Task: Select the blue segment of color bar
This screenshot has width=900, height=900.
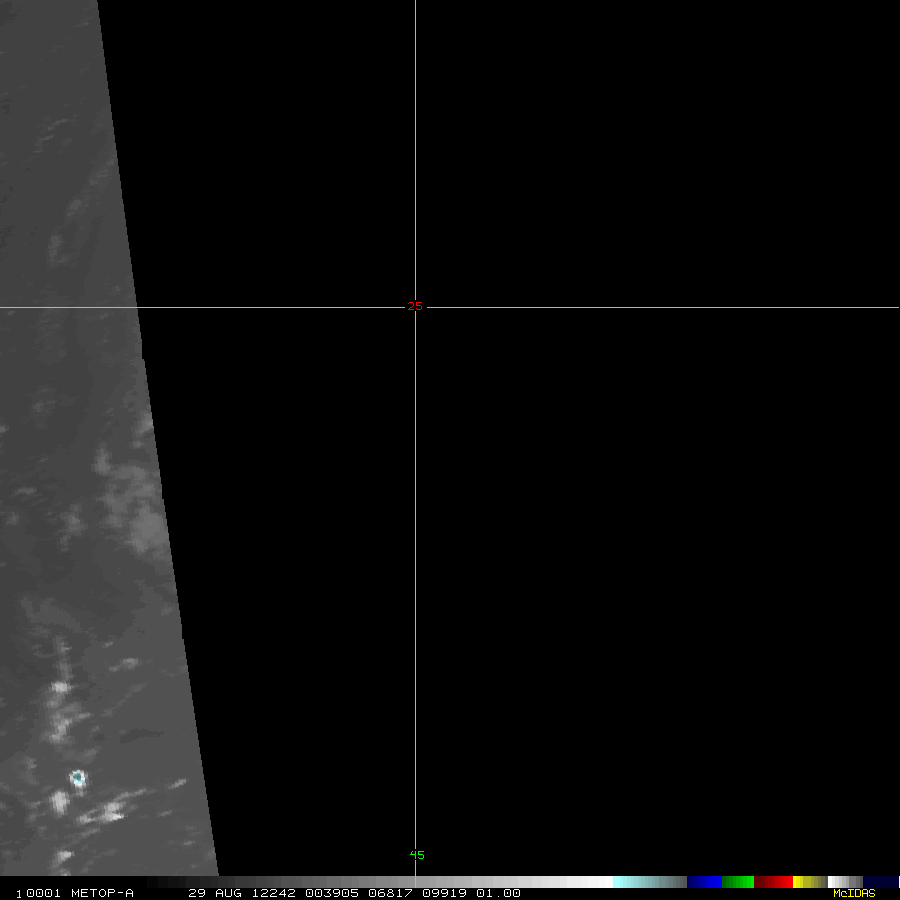Action: 704,882
